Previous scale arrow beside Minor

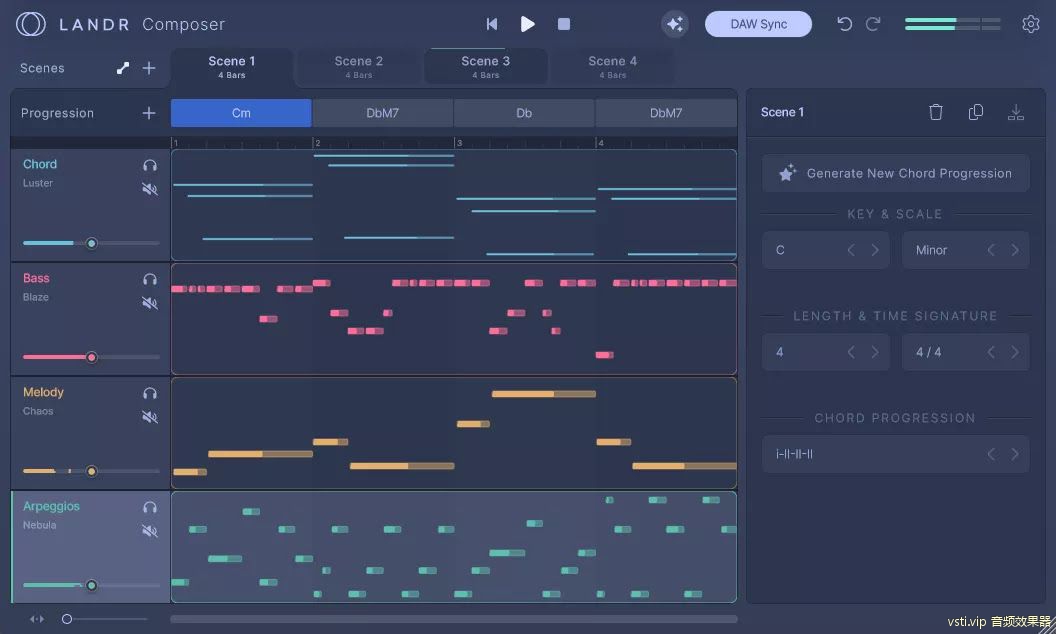coord(991,250)
